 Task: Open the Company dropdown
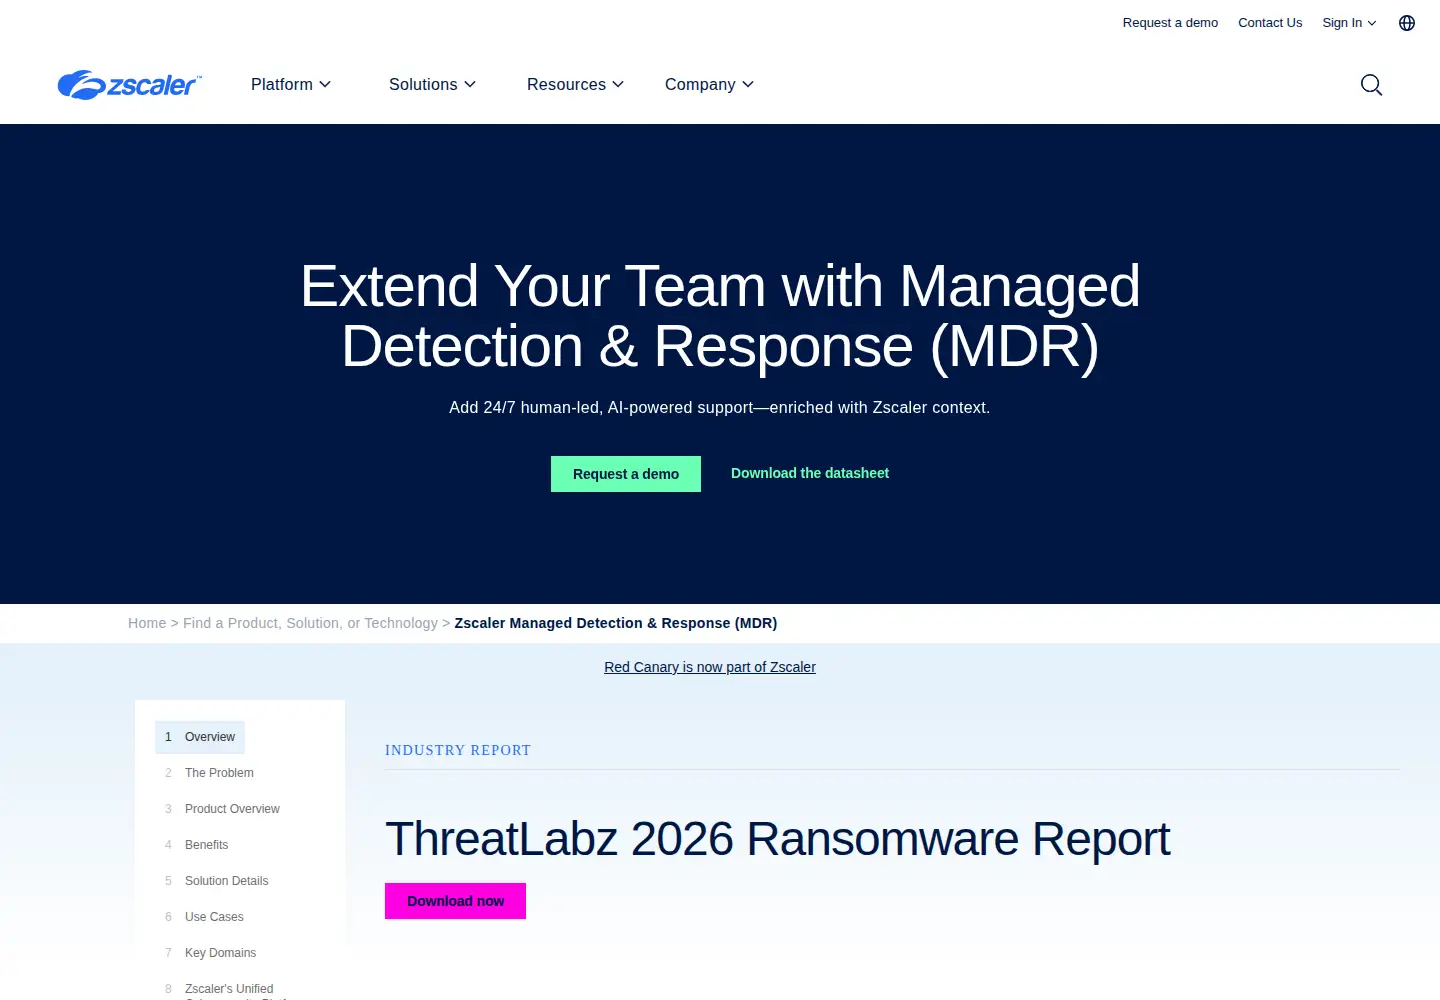(709, 85)
